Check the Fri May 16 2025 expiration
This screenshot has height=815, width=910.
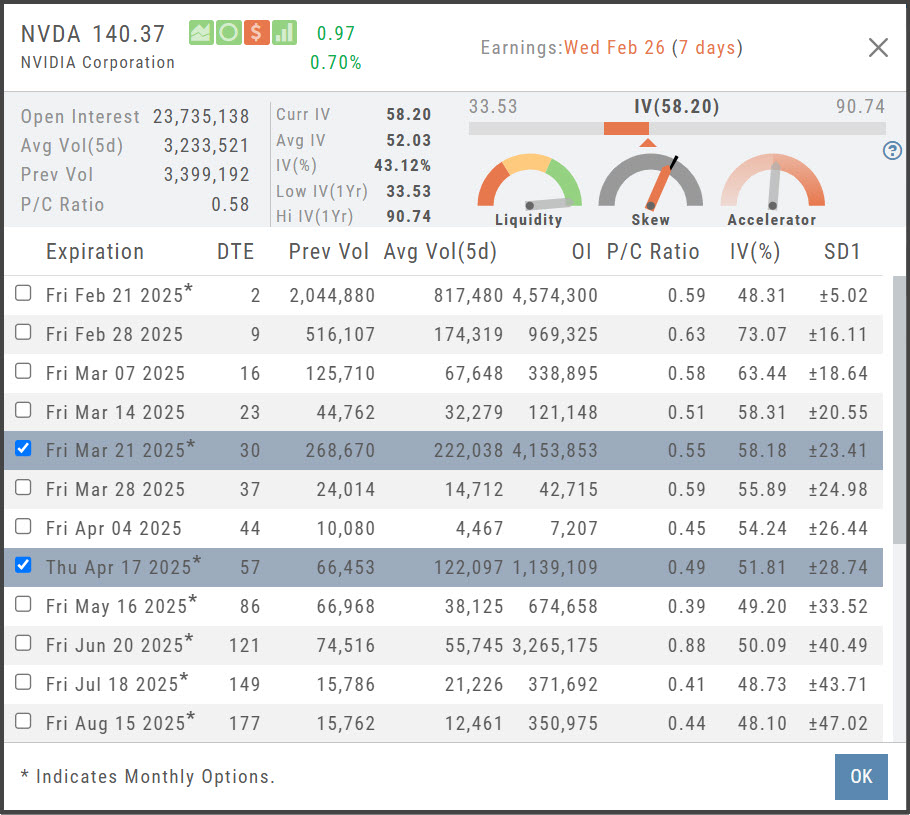tap(23, 604)
